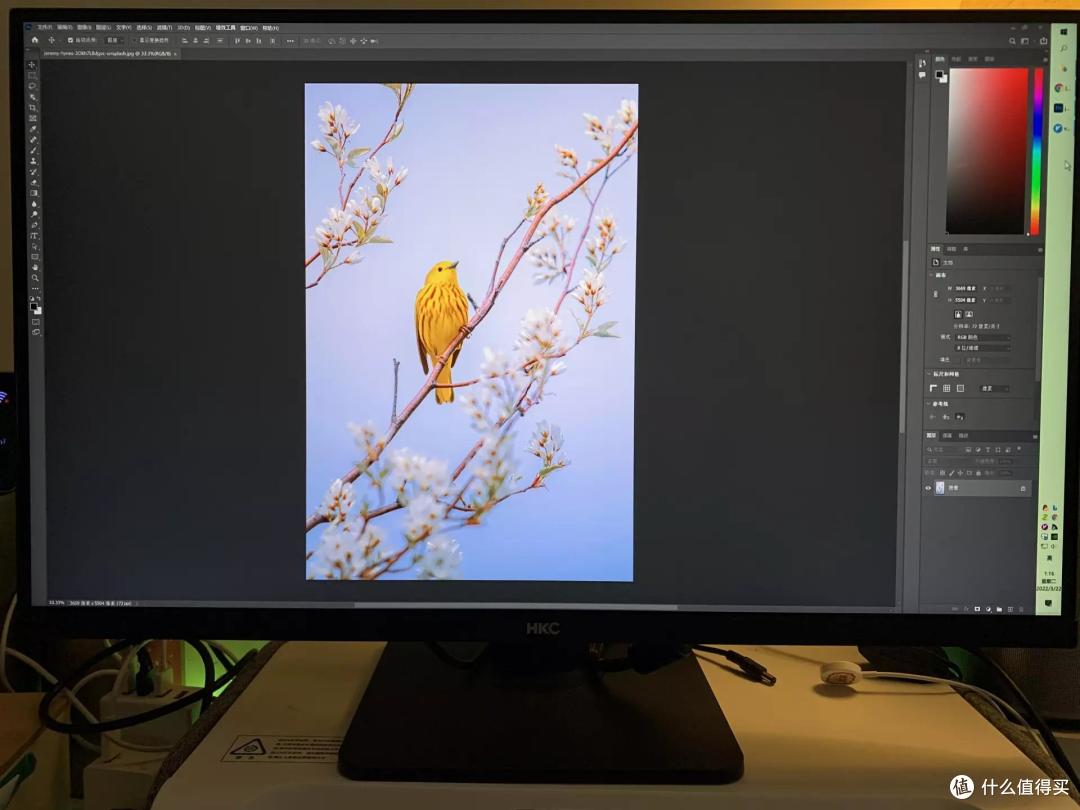Open the 增效工具 menu
This screenshot has height=810, width=1080.
pyautogui.click(x=226, y=28)
